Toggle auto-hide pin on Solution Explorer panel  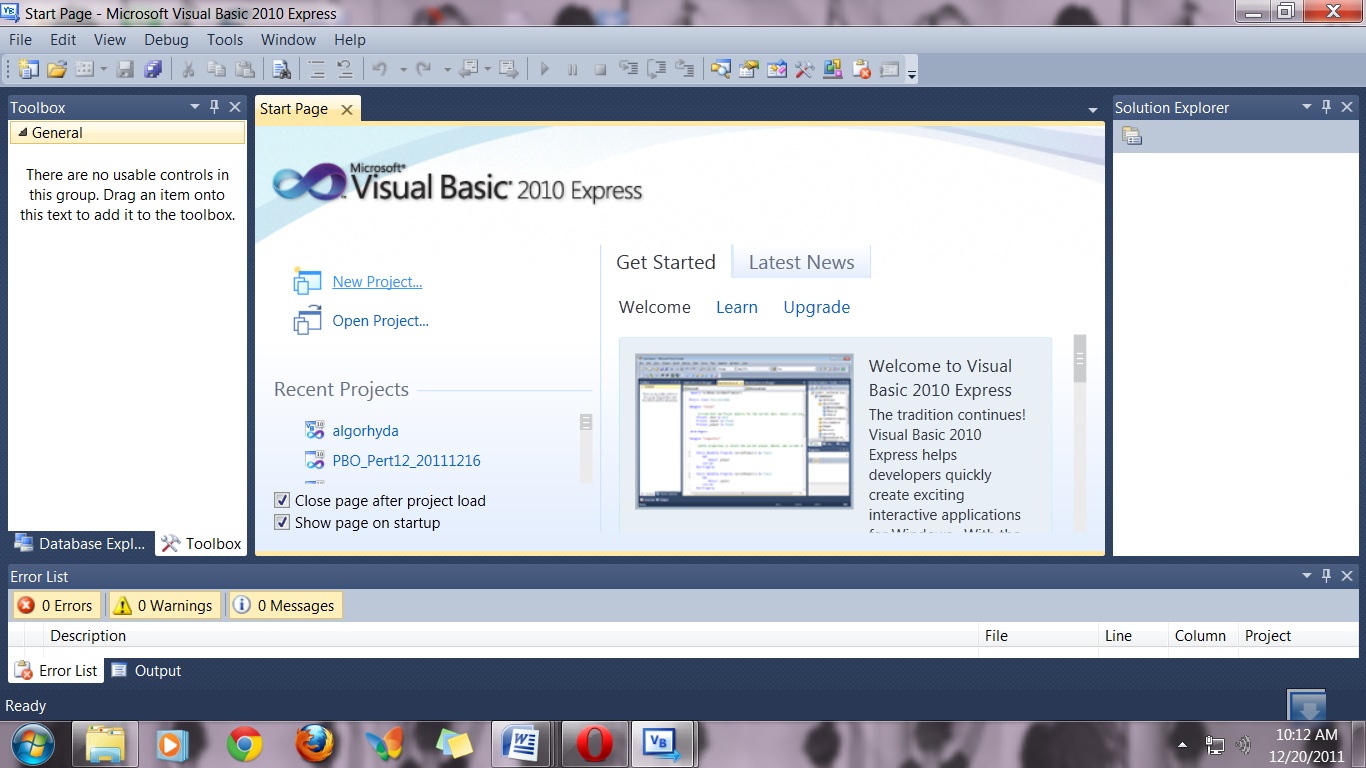coord(1327,107)
